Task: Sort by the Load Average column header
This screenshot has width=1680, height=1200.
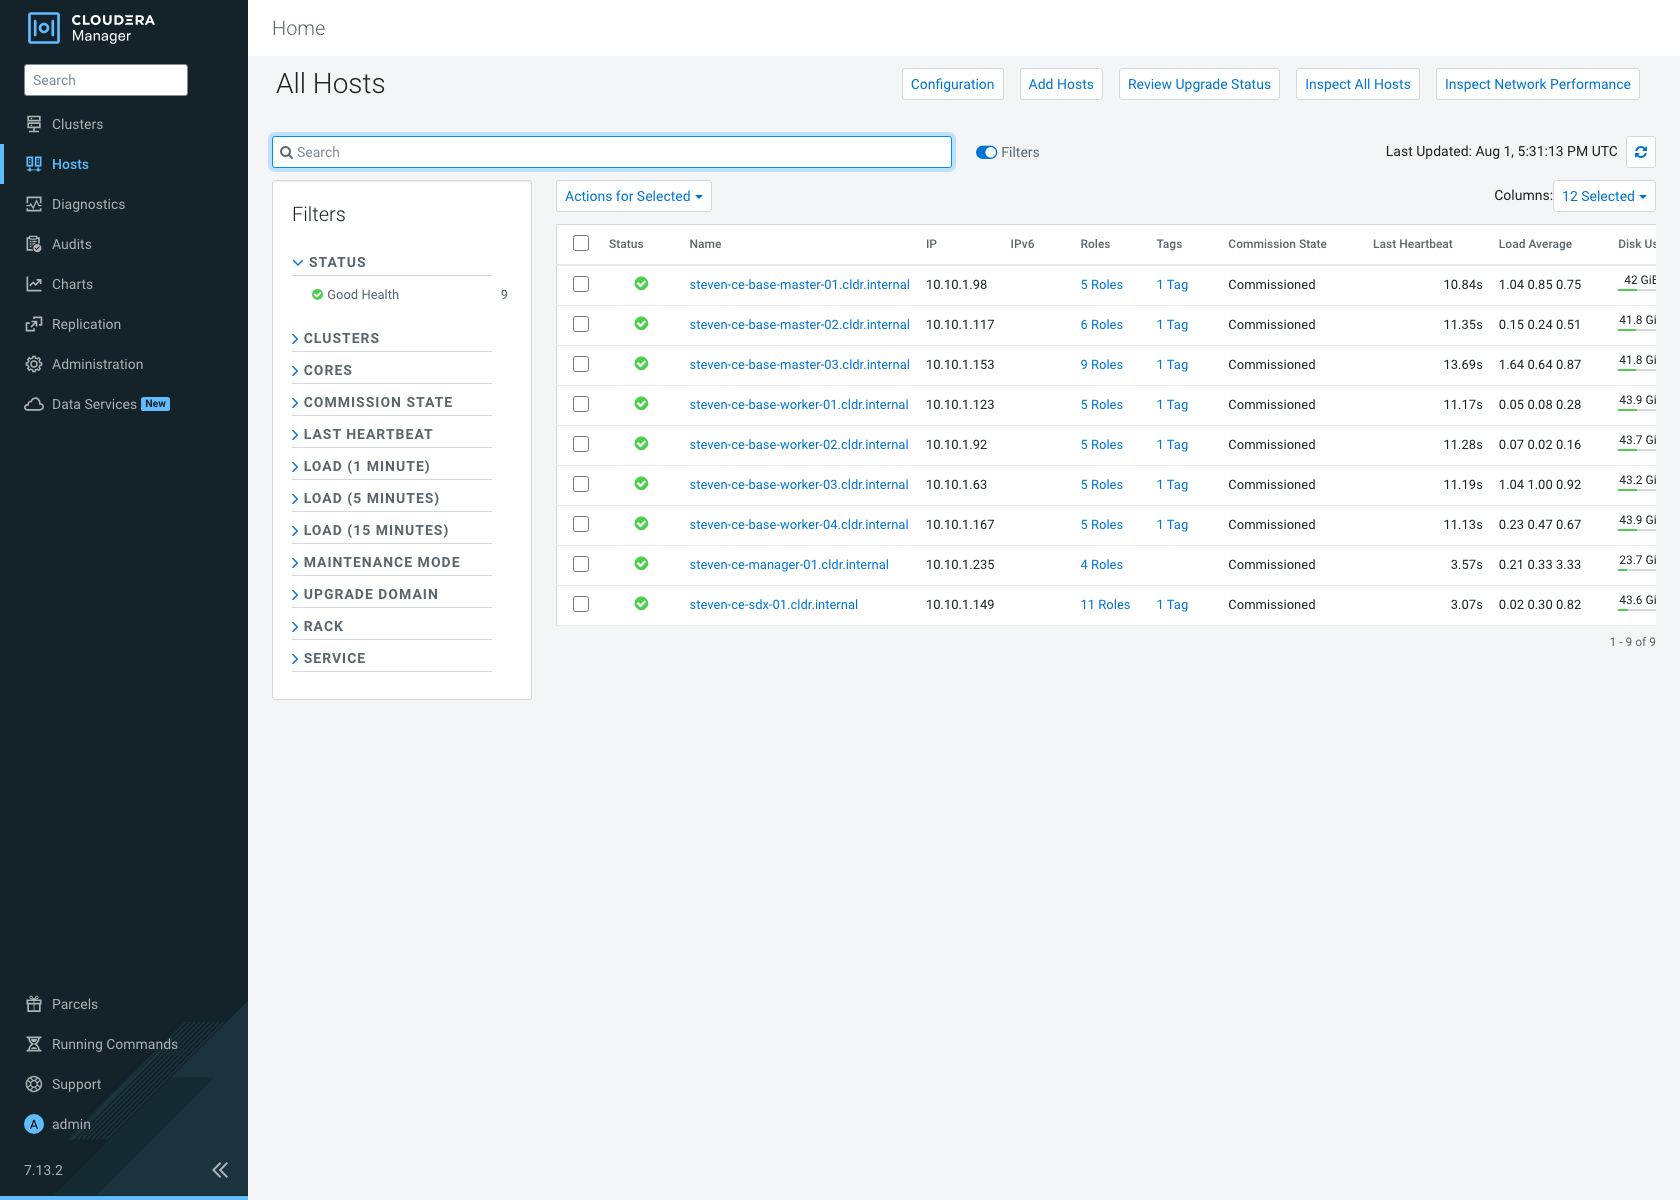Action: pyautogui.click(x=1535, y=244)
